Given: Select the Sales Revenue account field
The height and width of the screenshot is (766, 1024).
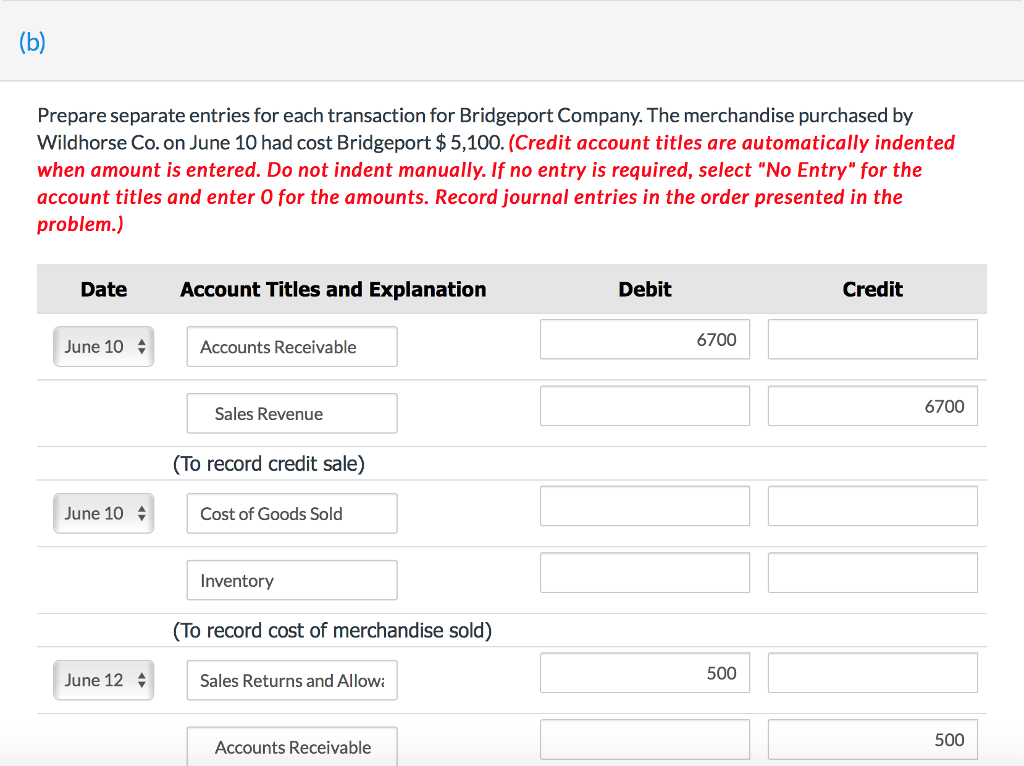Looking at the screenshot, I should [x=291, y=413].
